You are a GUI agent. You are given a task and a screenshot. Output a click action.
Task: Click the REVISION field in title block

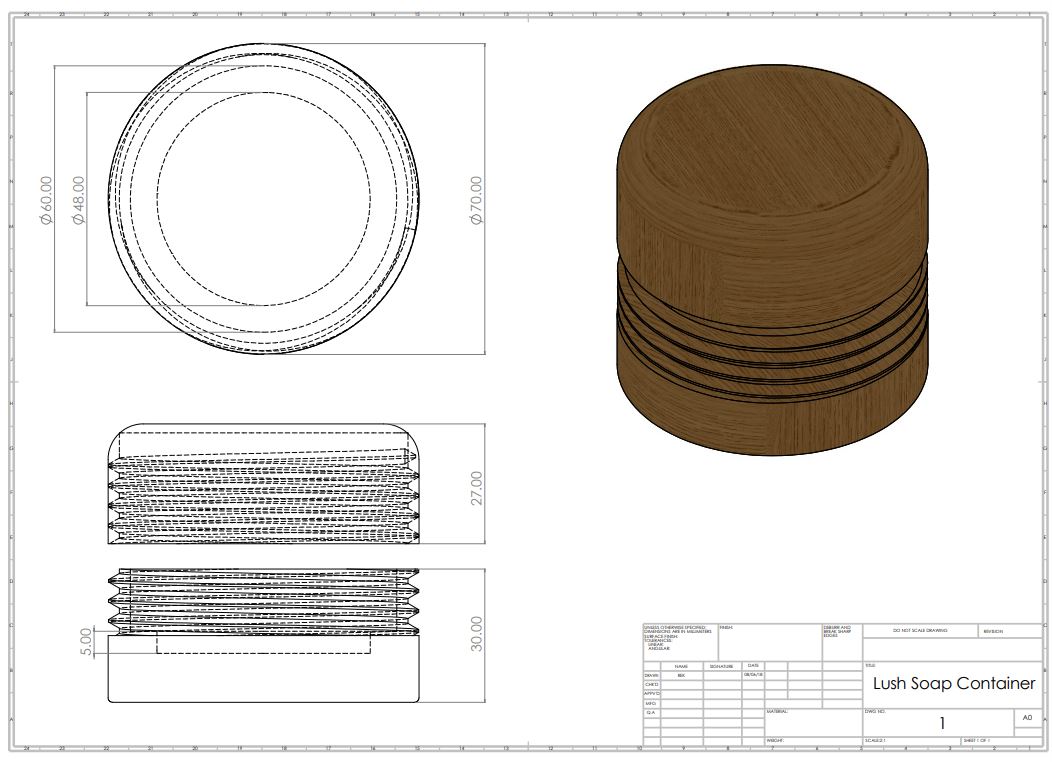pos(997,631)
